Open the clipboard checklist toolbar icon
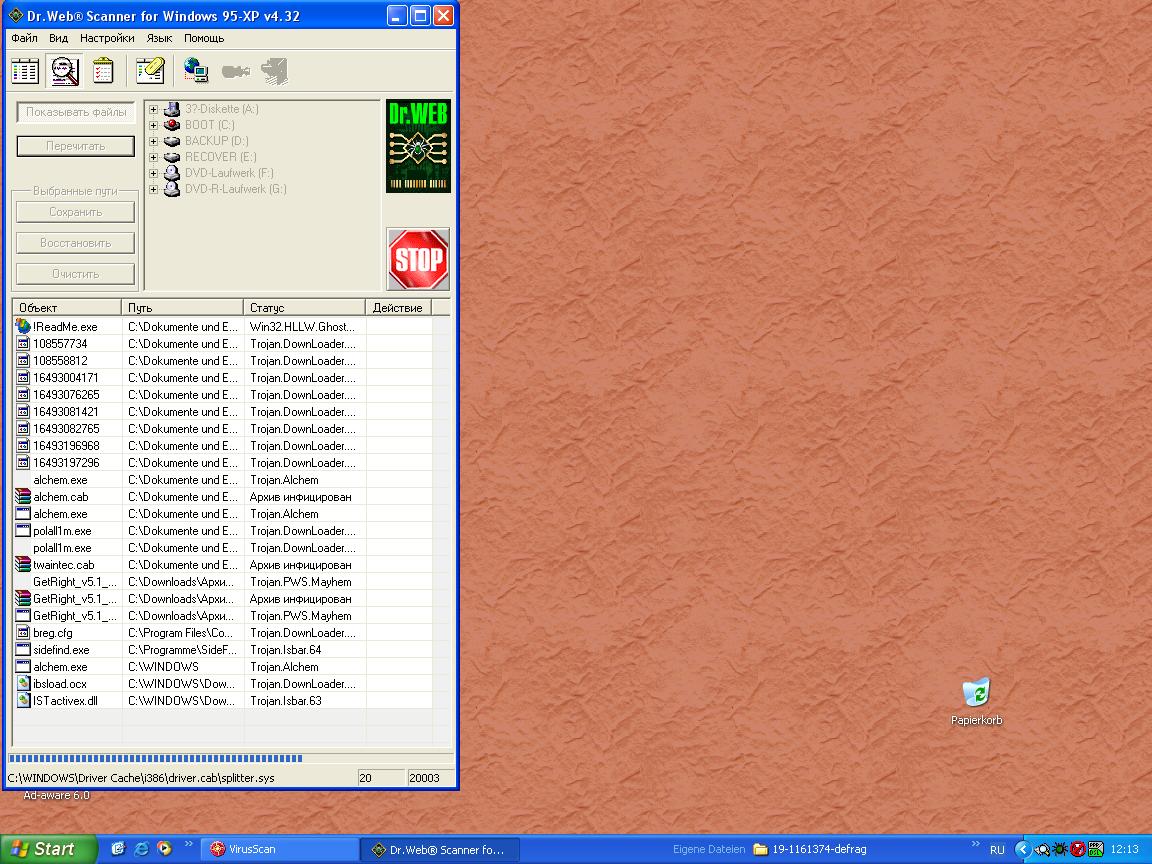 pyautogui.click(x=103, y=71)
